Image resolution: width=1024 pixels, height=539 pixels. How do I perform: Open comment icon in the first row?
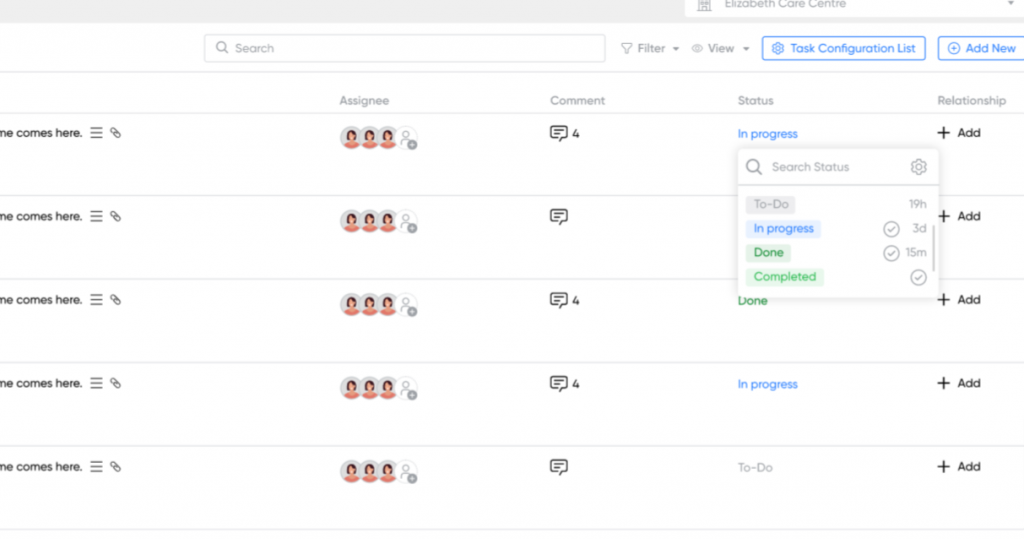559,133
